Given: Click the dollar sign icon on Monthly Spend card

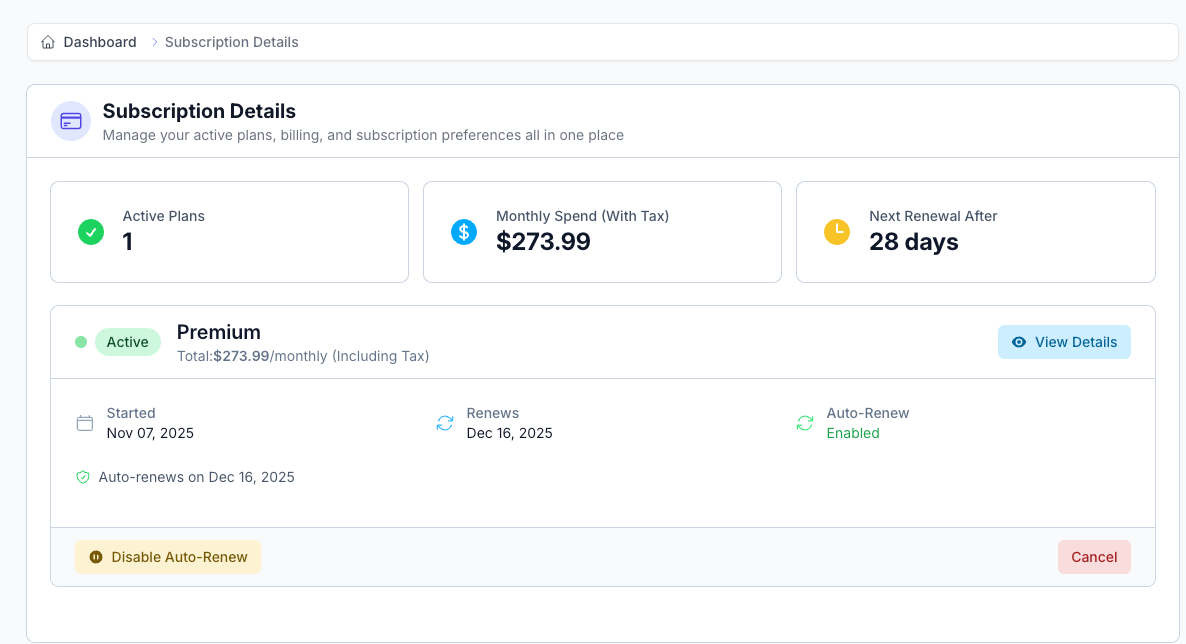Looking at the screenshot, I should coord(463,232).
